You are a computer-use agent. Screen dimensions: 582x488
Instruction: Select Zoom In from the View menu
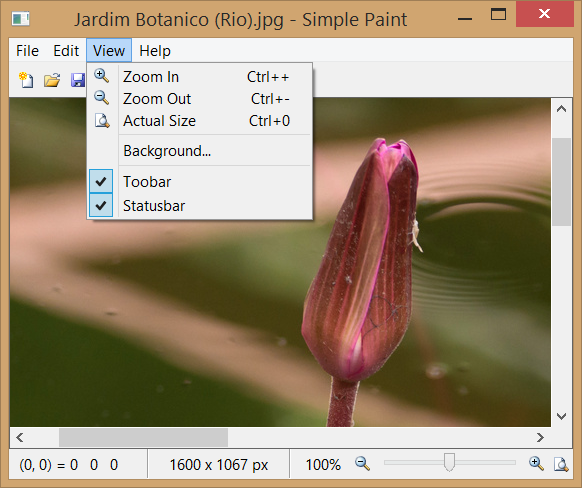pos(200,77)
